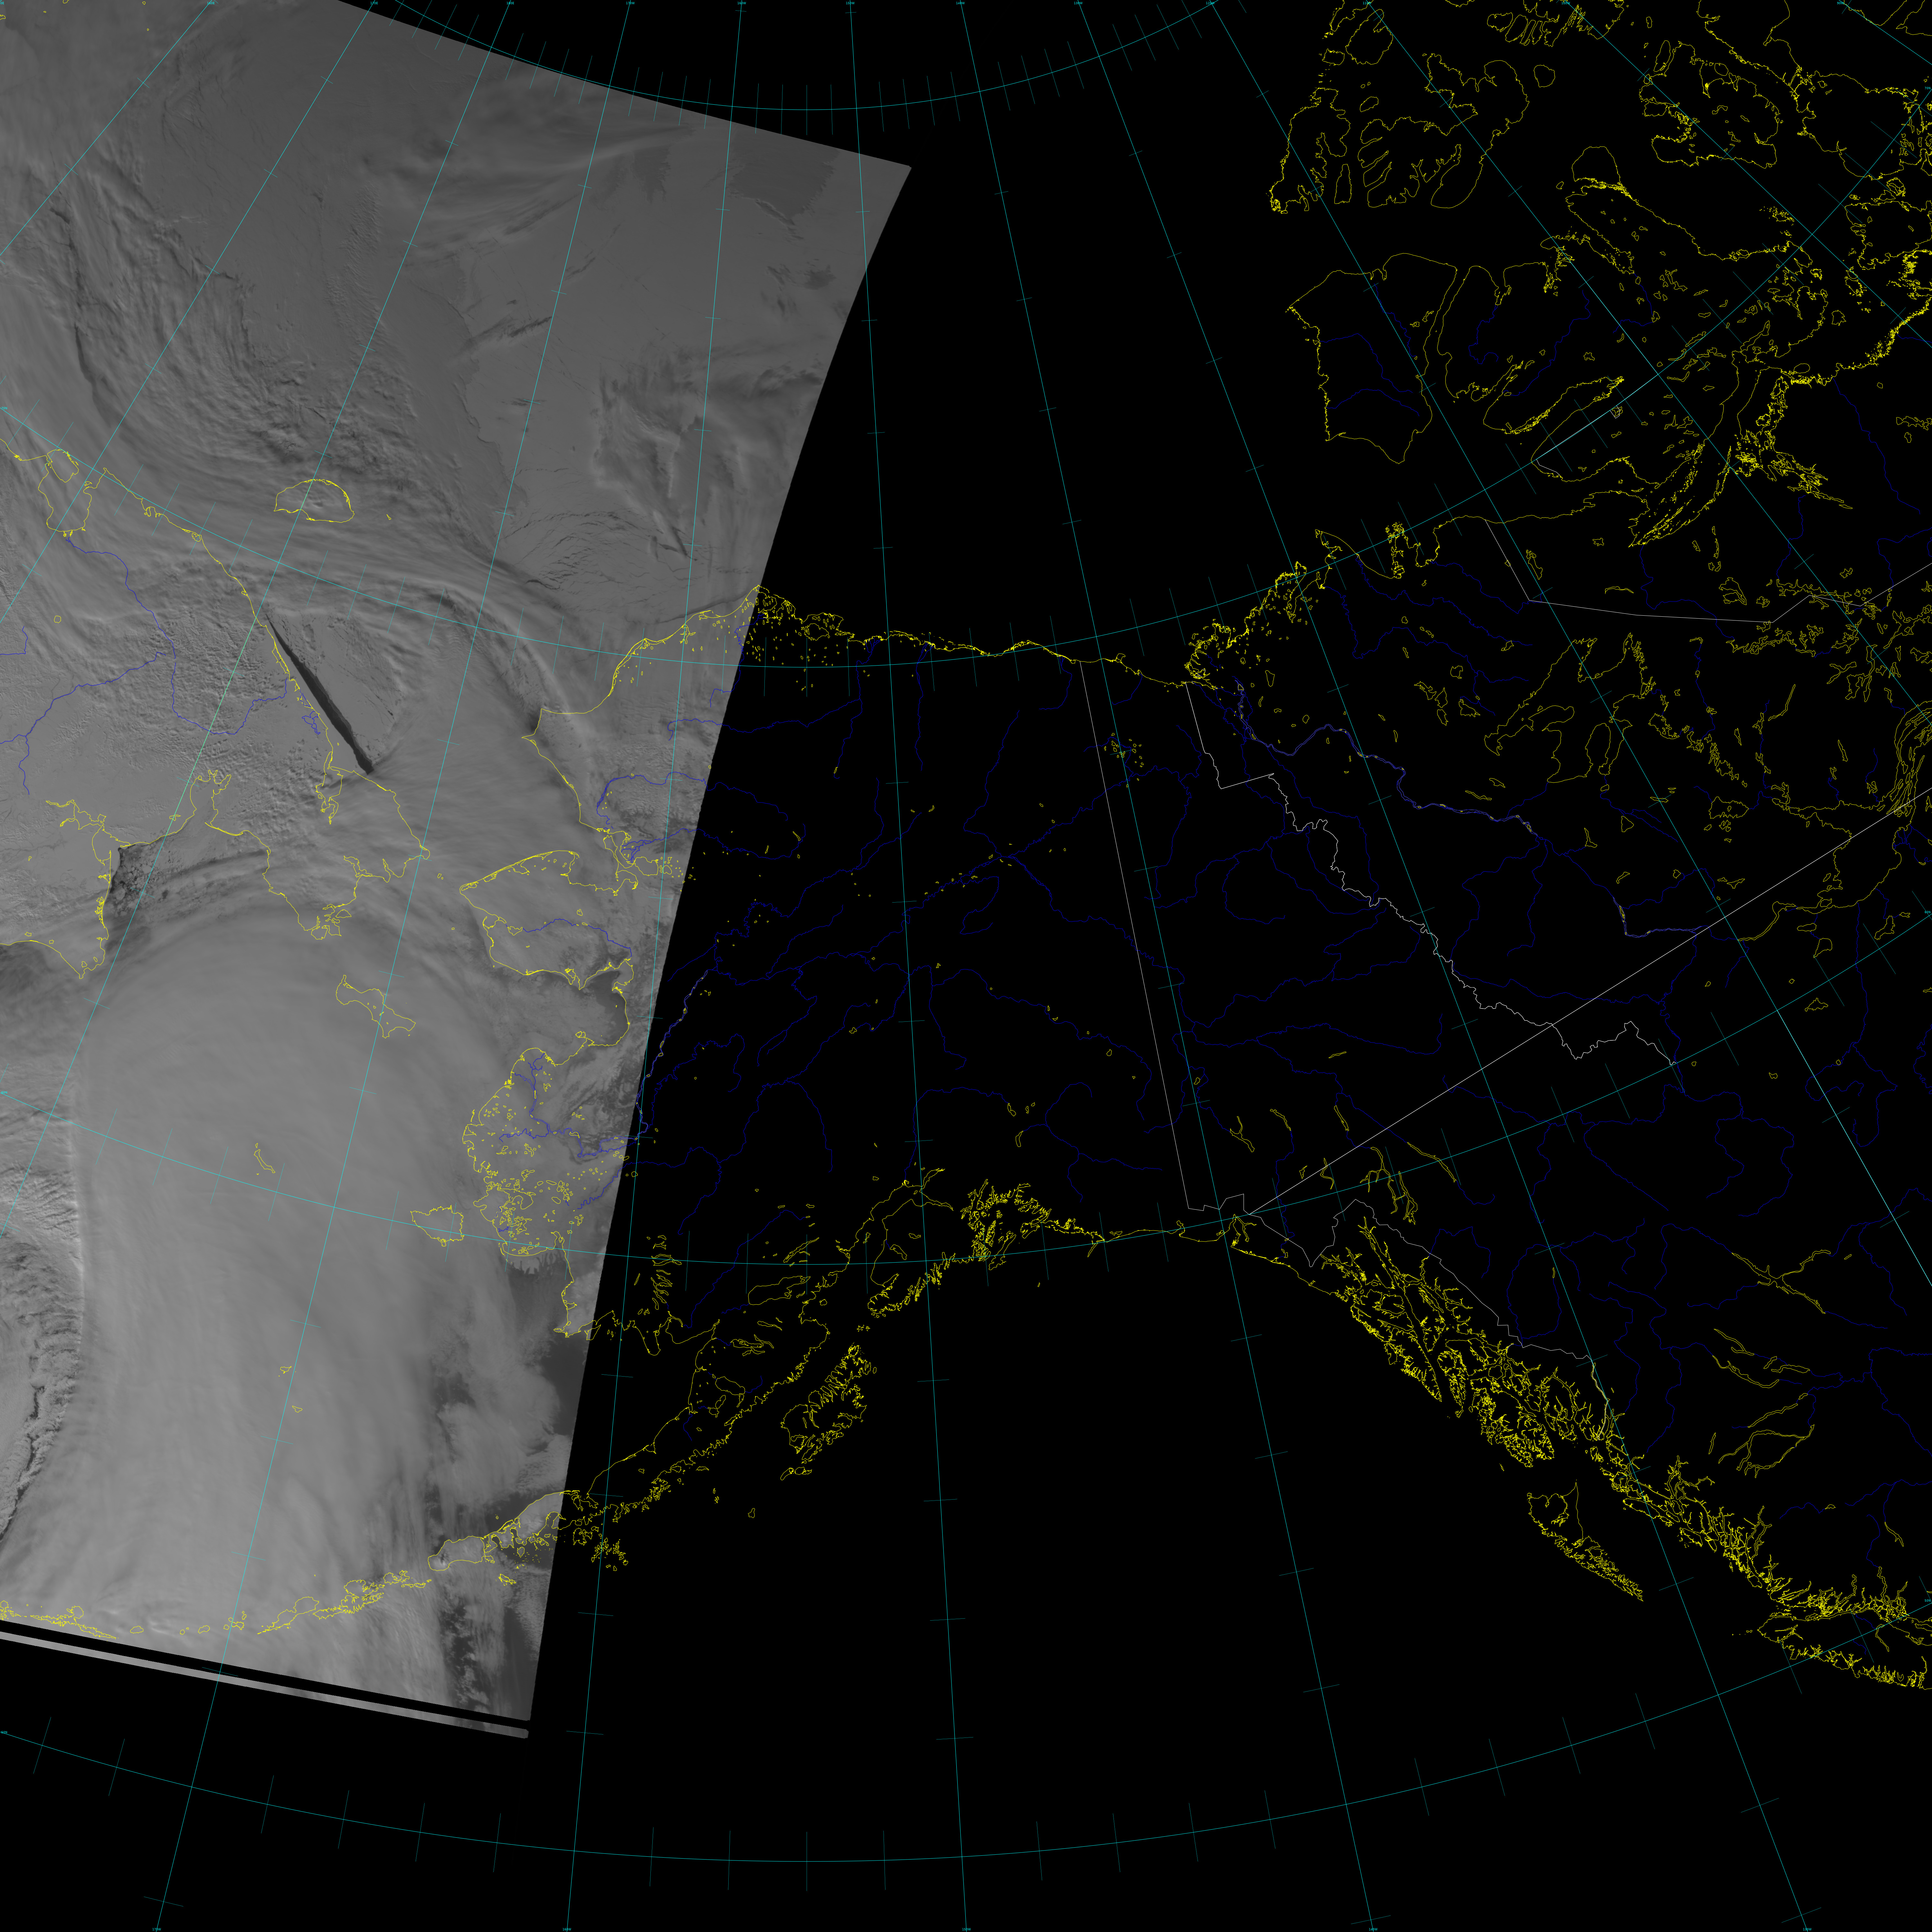Click the 170W longitude label at top
The width and height of the screenshot is (1932, 1932).
click(x=630, y=3)
